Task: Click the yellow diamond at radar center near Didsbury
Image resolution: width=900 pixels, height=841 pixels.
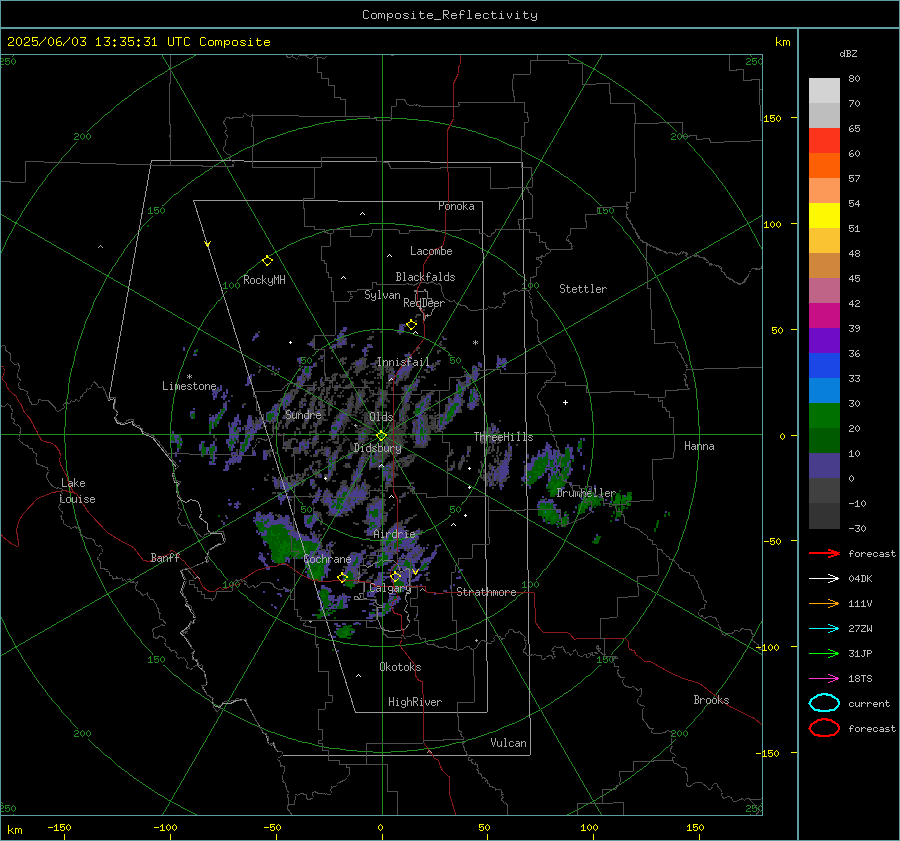Action: pos(381,436)
